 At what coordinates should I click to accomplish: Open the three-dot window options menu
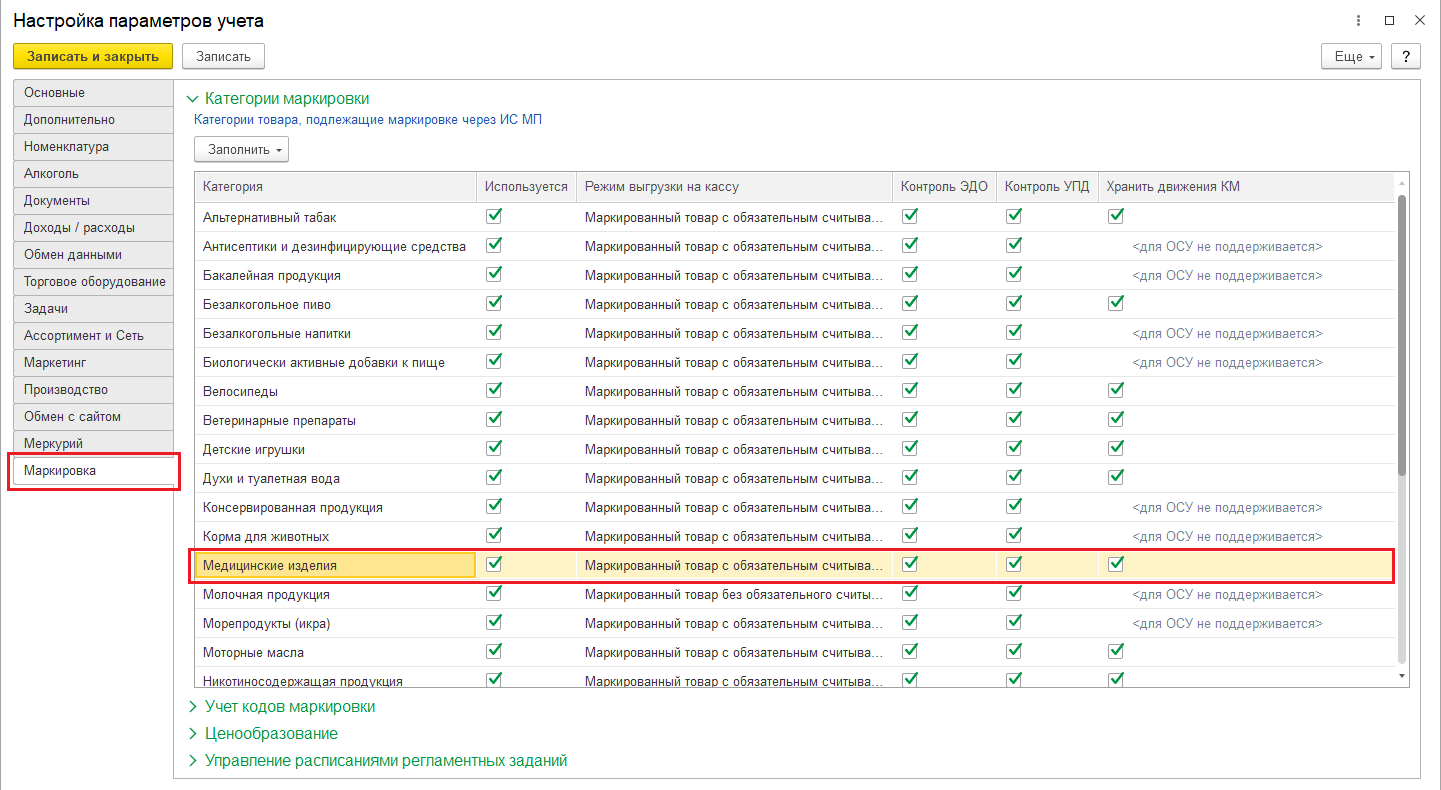(1359, 21)
